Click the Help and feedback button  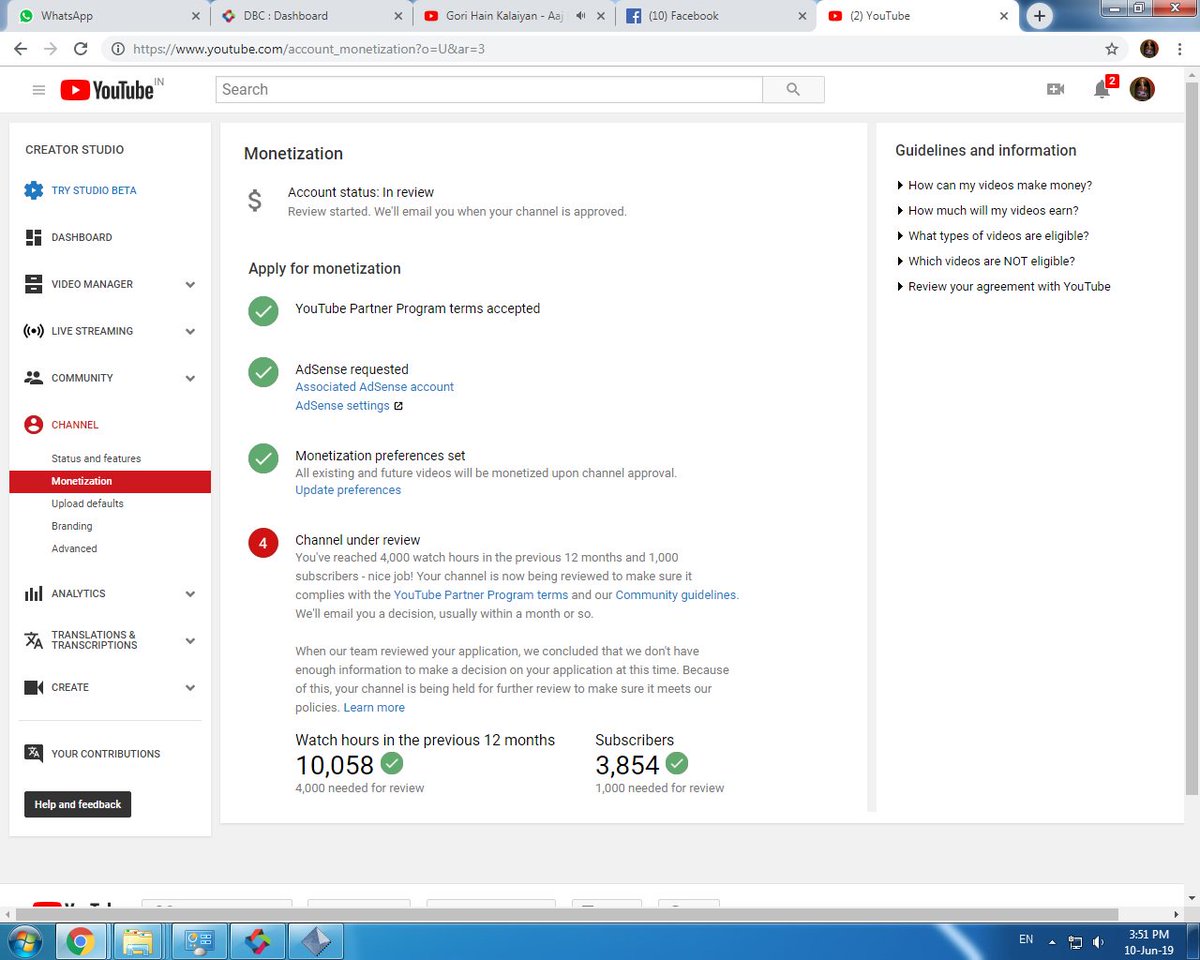pos(78,805)
